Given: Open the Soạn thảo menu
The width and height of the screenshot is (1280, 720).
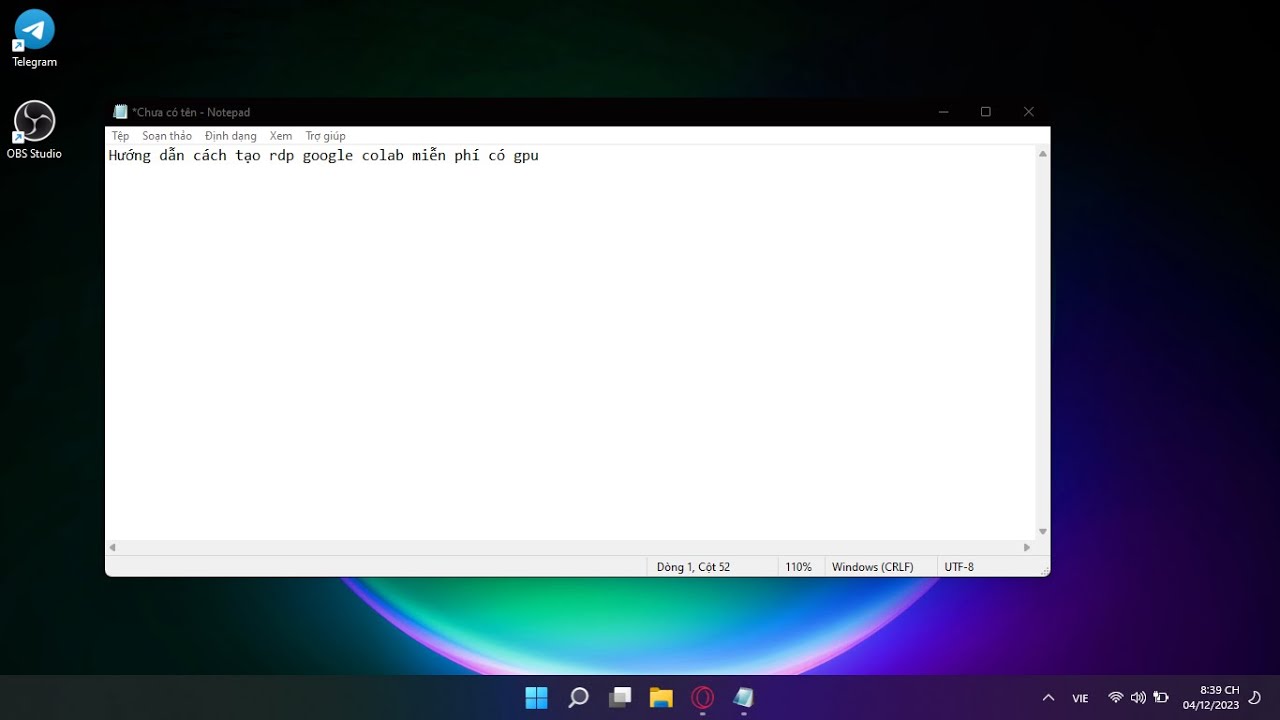Looking at the screenshot, I should (167, 136).
